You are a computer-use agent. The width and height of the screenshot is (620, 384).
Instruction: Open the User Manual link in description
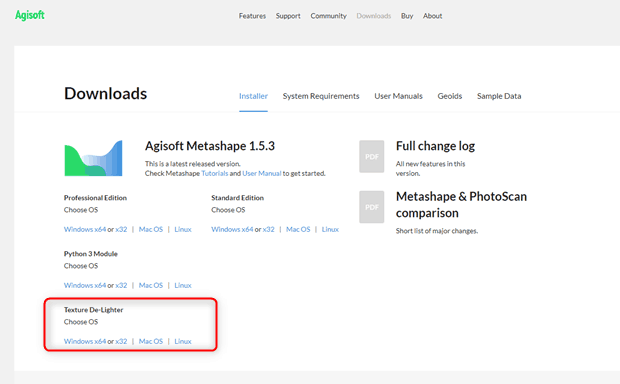262,173
